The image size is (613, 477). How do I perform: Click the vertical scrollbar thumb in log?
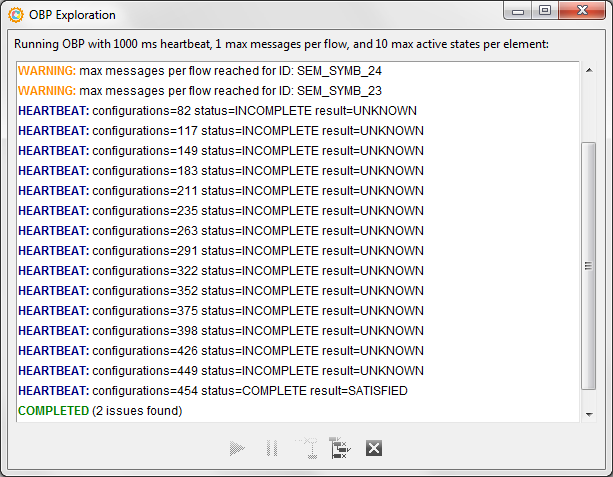589,265
